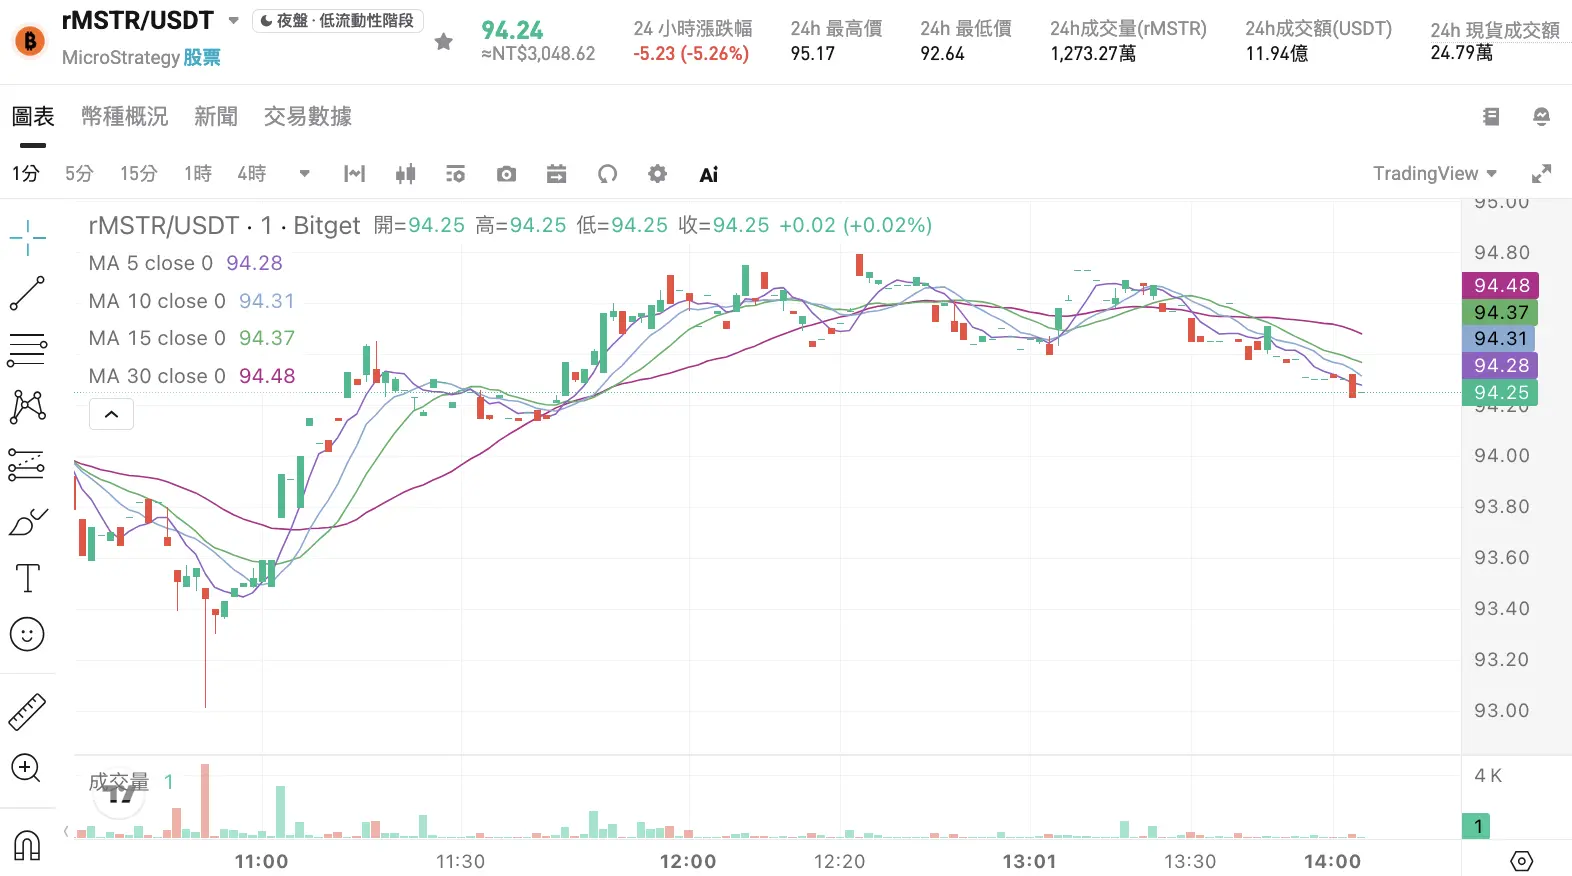Screen dimensions: 1572x876
Task: Choose the brush drawing tool
Action: point(27,522)
